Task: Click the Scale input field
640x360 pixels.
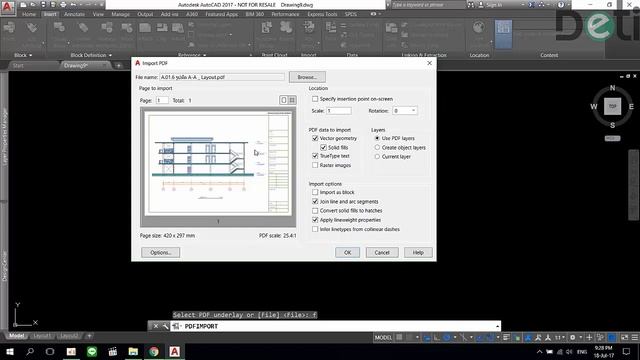Action: tap(339, 111)
